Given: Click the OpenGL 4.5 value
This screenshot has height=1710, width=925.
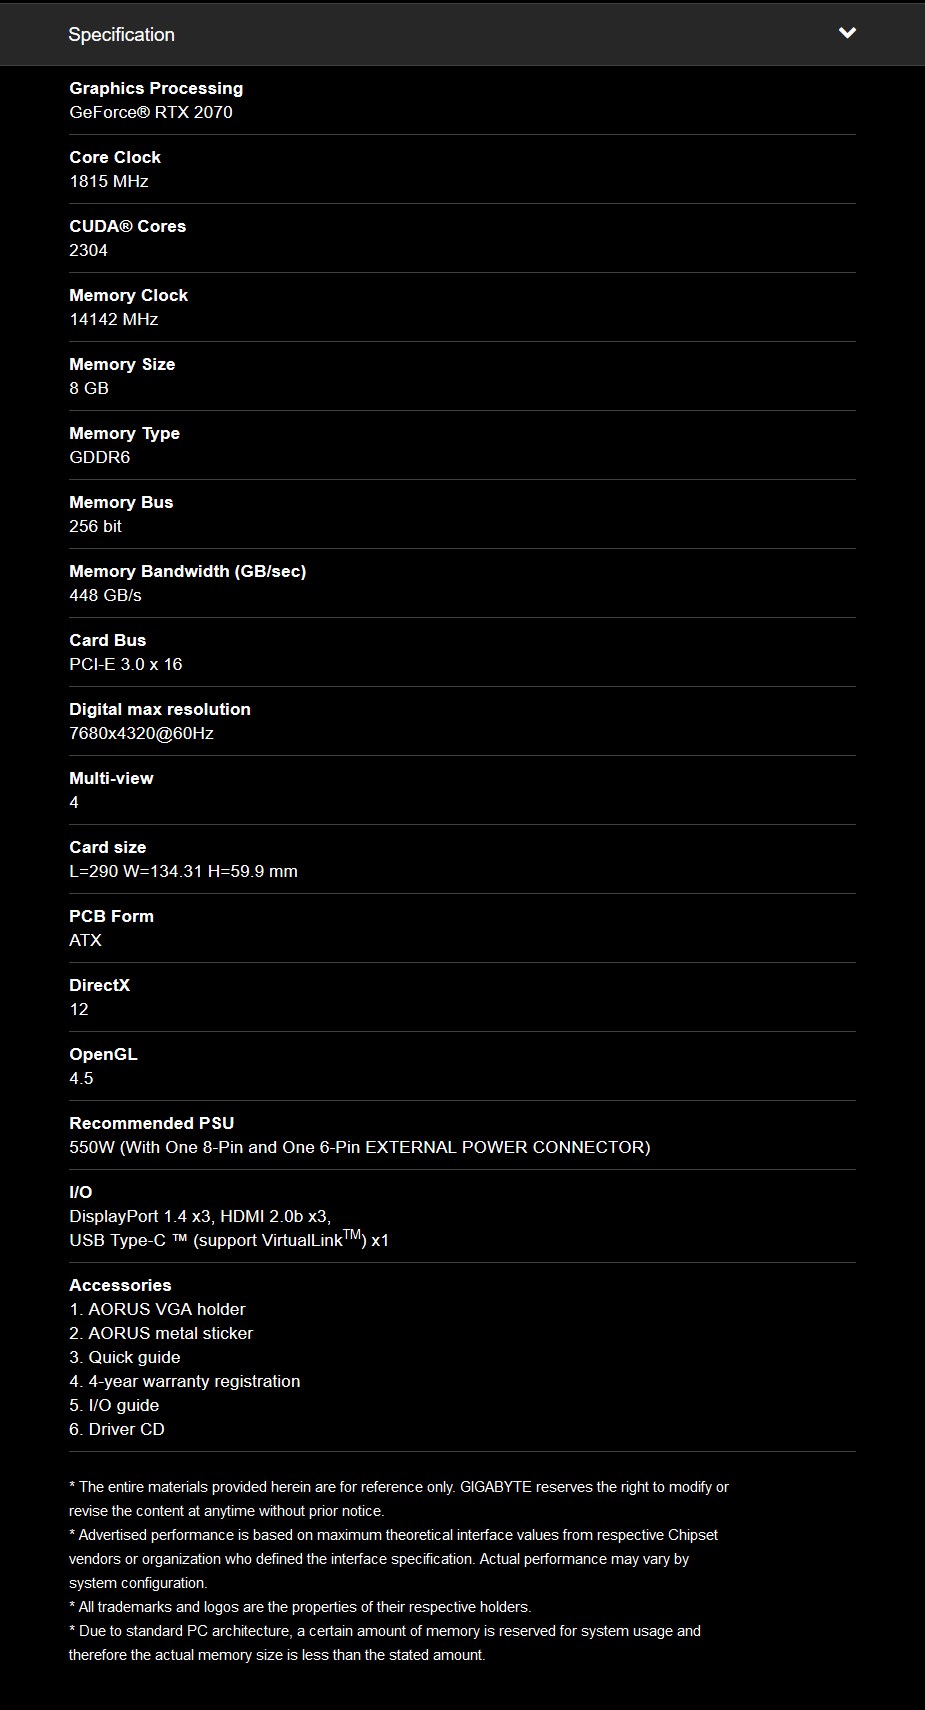Looking at the screenshot, I should (81, 1078).
